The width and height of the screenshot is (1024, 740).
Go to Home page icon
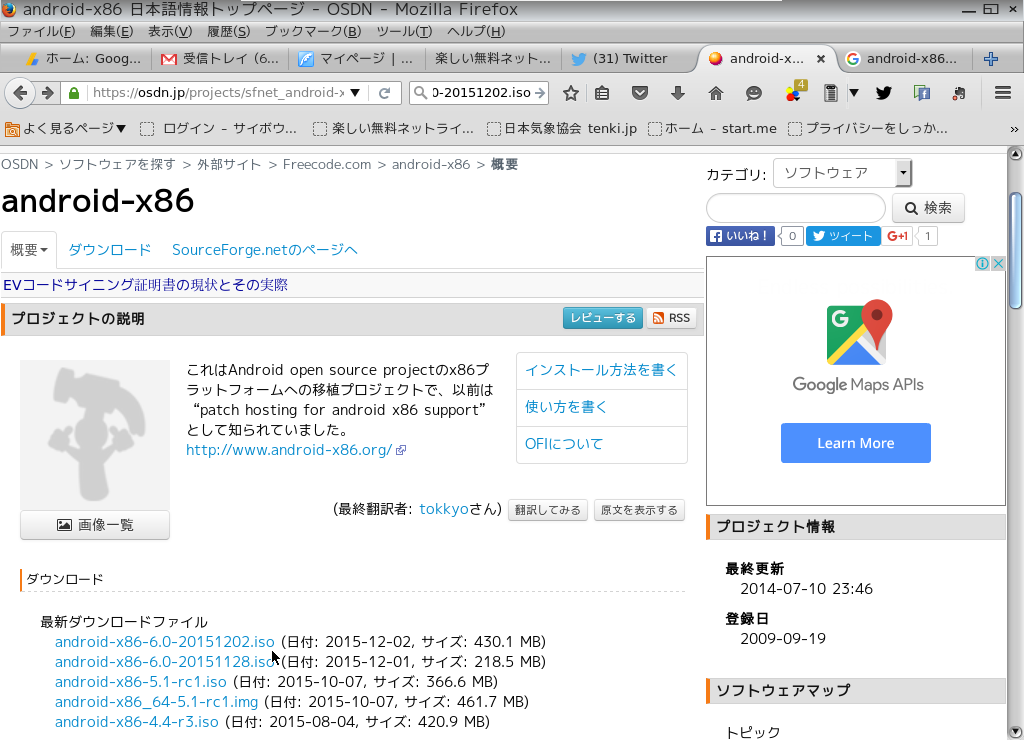[716, 93]
